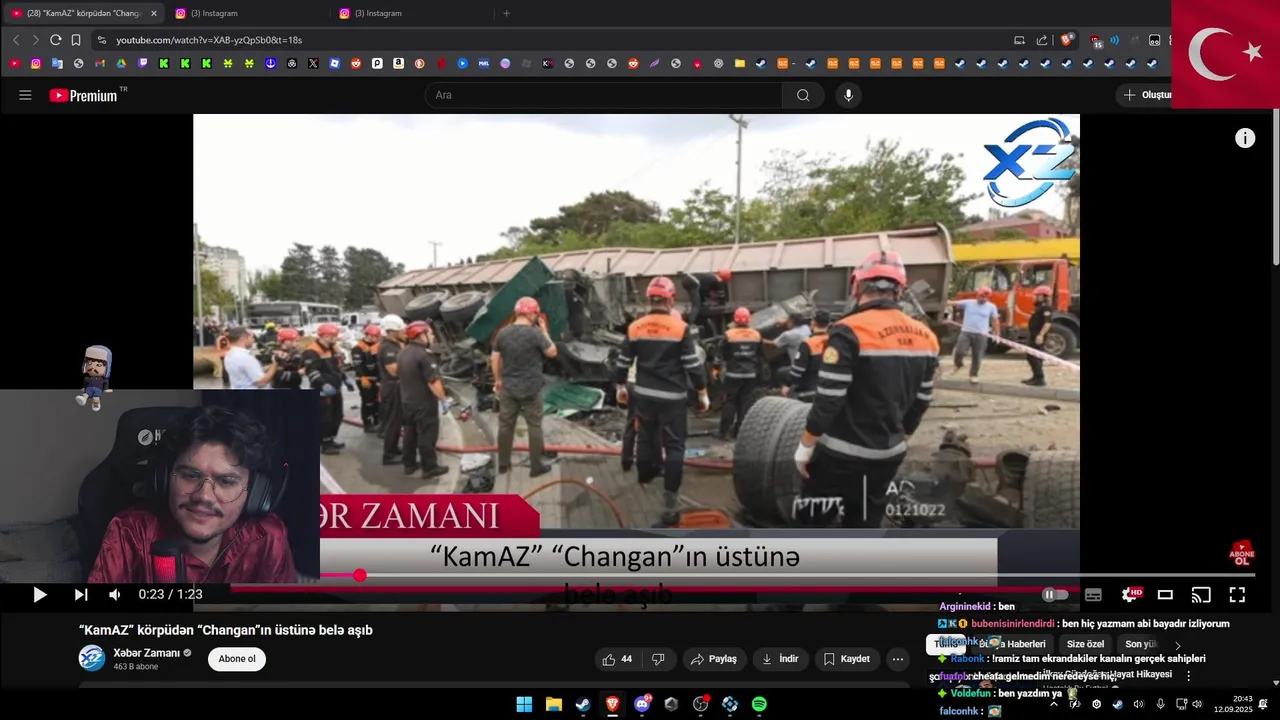Image resolution: width=1280 pixels, height=720 pixels.
Task: Switch to the first Instagram tab
Action: [247, 13]
